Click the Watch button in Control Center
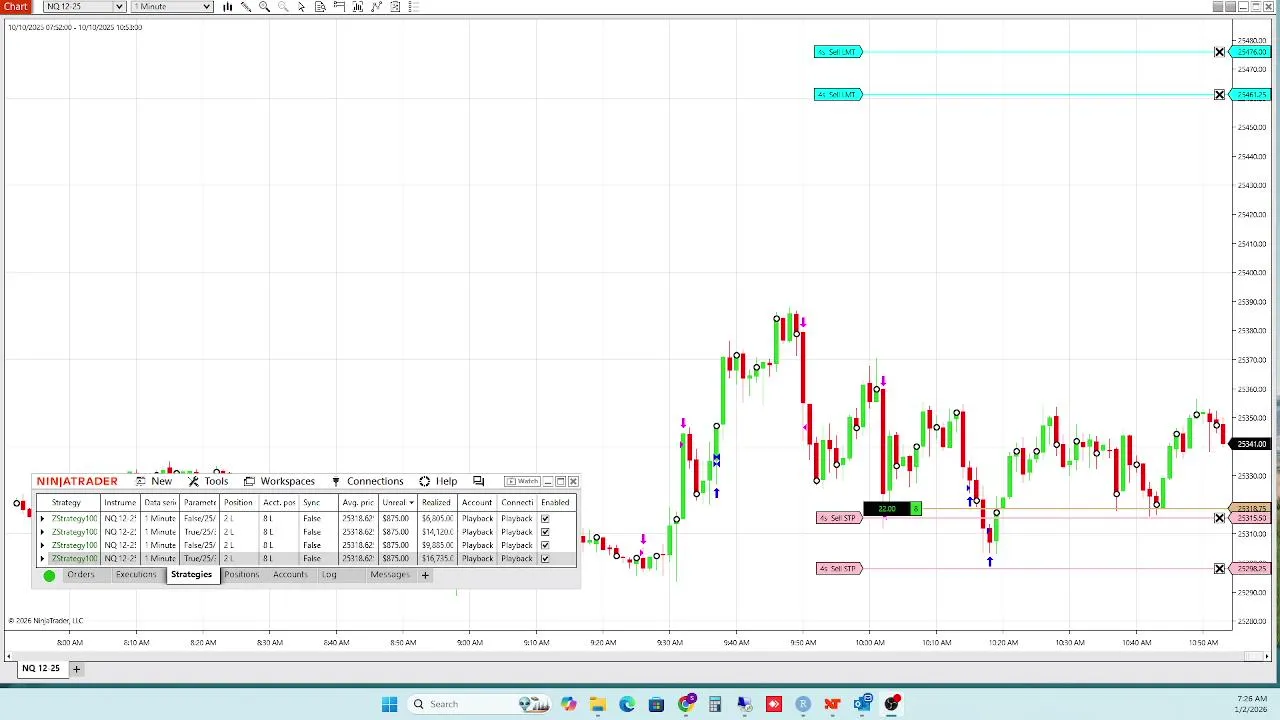This screenshot has height=720, width=1280. pyautogui.click(x=522, y=481)
